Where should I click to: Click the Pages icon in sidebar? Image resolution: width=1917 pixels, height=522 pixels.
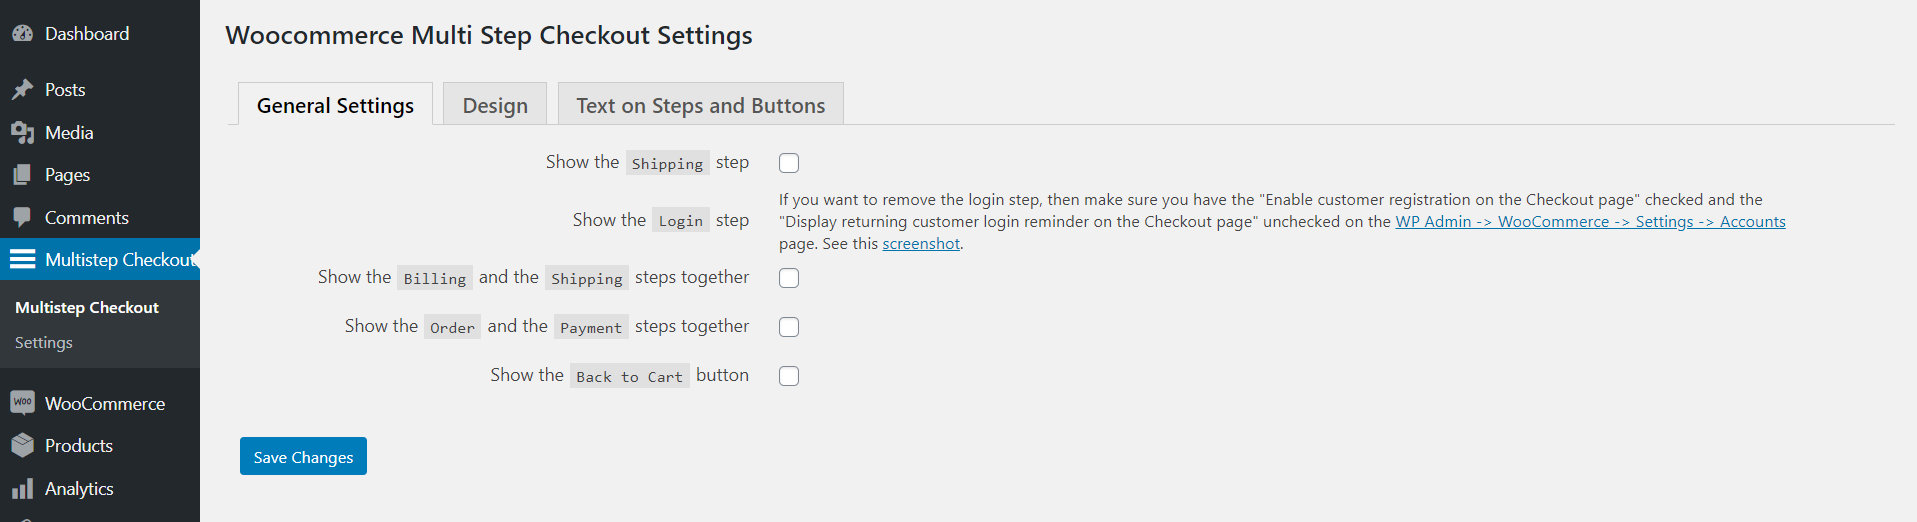pos(22,175)
